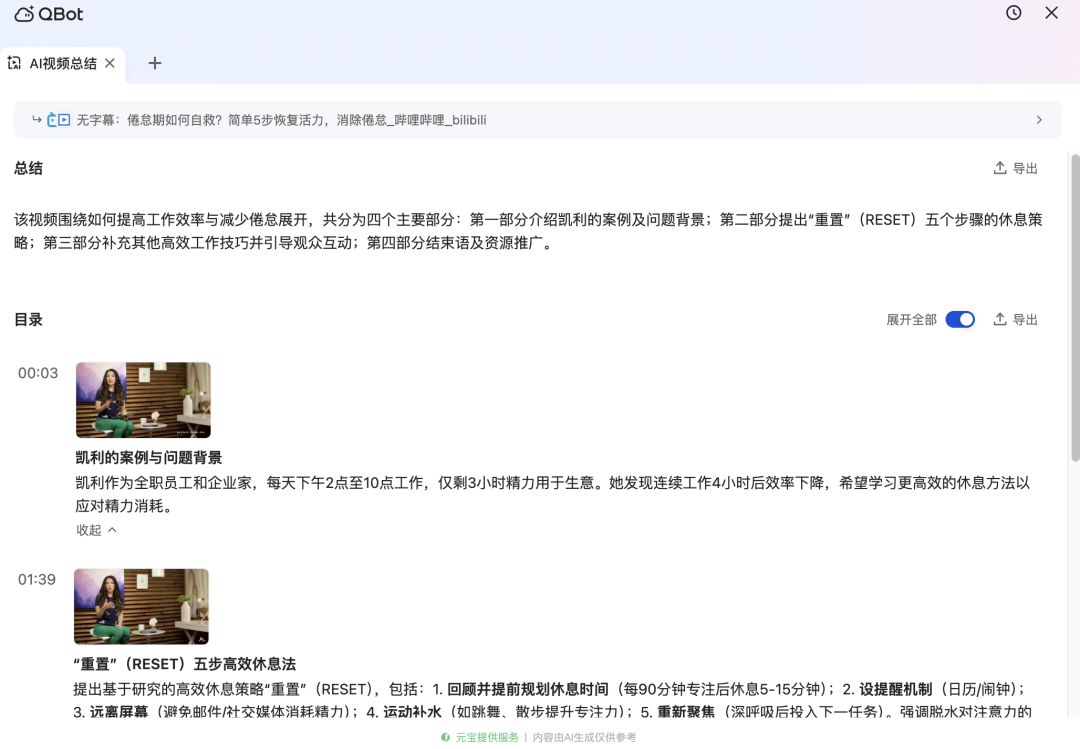1080x749 pixels.
Task: Click the vertical scrollbar thumb
Action: pyautogui.click(x=1075, y=308)
